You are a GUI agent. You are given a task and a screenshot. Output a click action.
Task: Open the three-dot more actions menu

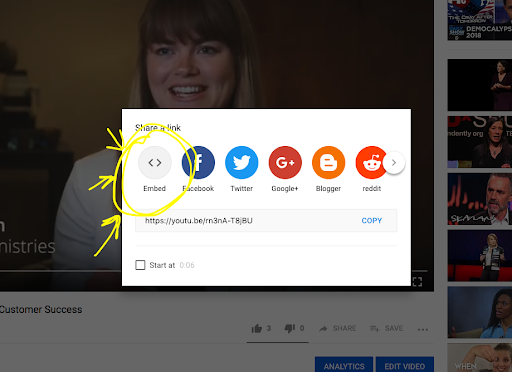click(423, 330)
